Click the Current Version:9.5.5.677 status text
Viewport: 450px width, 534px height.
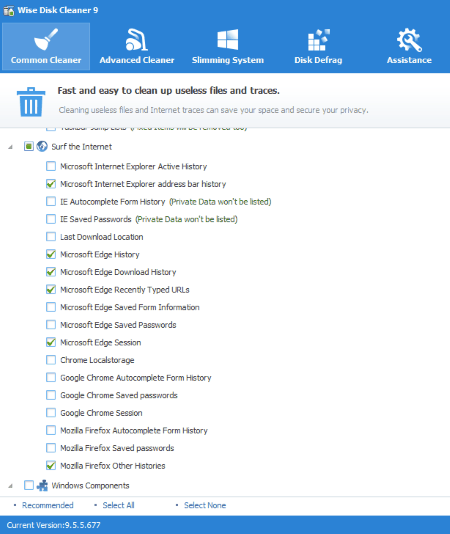(x=53, y=525)
